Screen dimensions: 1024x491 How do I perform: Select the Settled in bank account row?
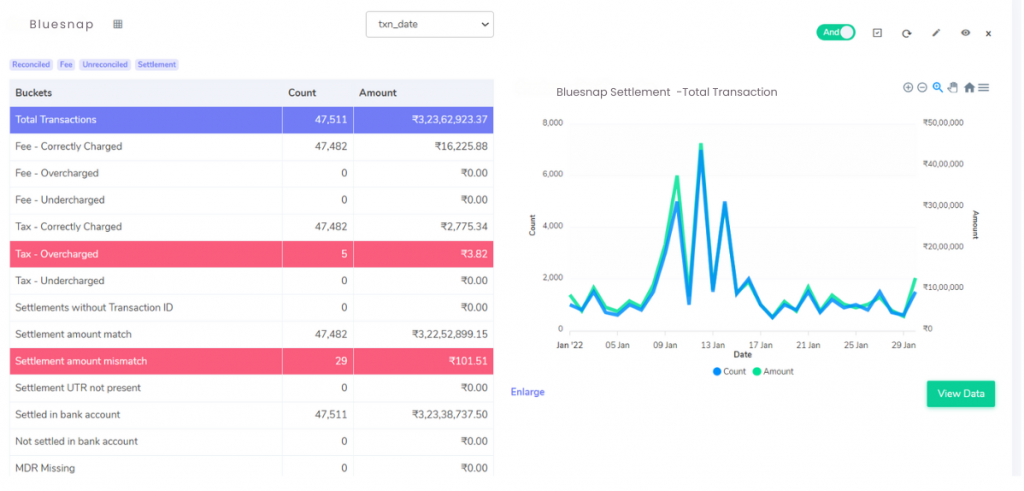[x=251, y=415]
